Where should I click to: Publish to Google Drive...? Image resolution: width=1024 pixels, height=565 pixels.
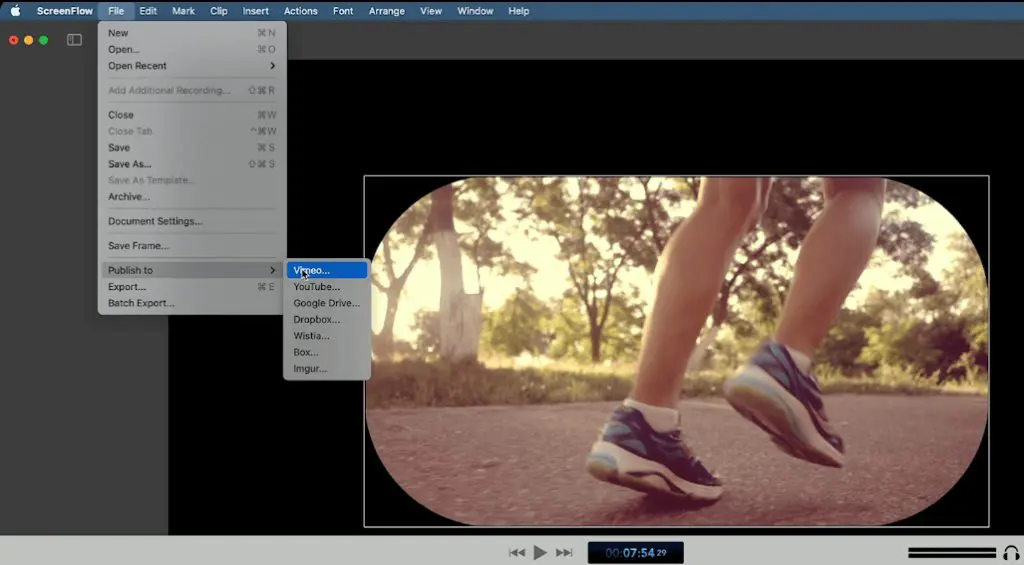tap(327, 303)
